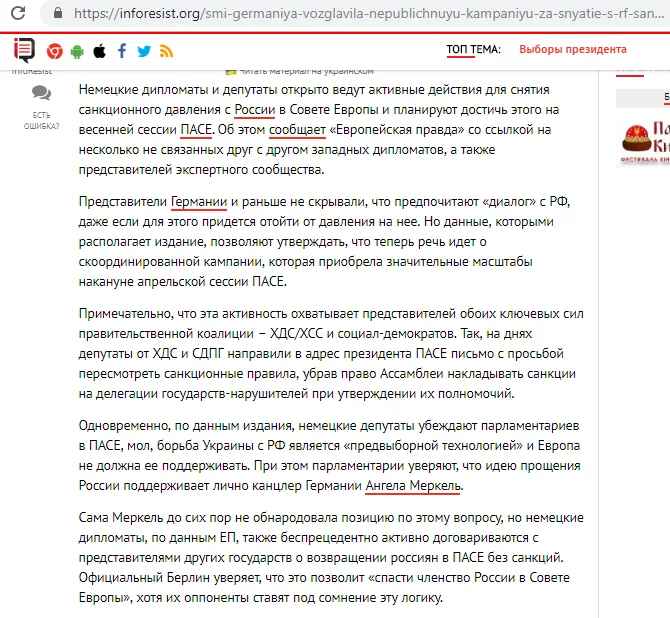Click the paragraph starting Сама Меркель
Screen dimensions: 670x618
[331, 557]
